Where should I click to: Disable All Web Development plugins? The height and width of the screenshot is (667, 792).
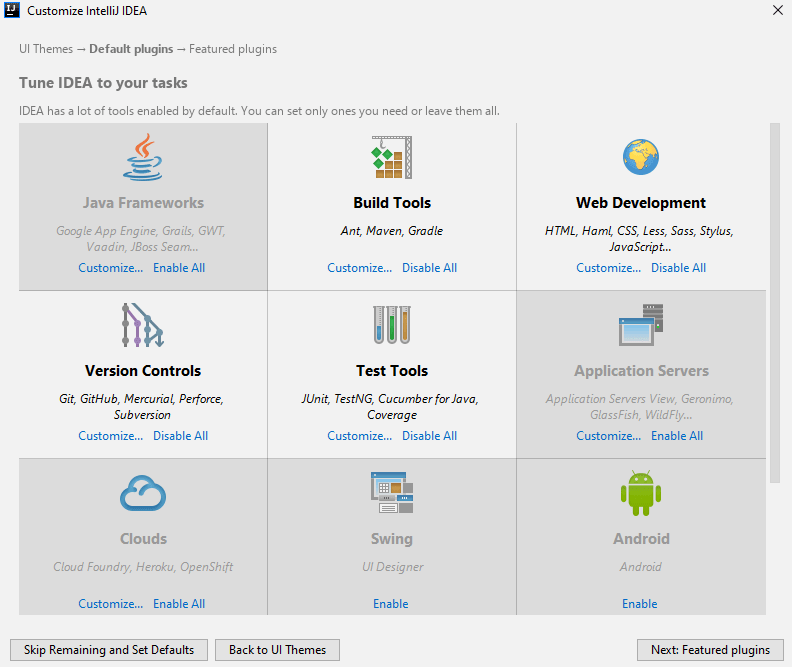tap(678, 268)
